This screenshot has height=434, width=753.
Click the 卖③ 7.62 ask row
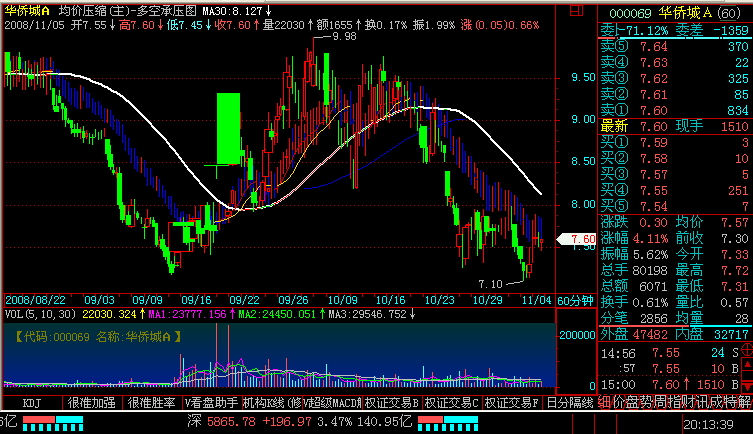(x=674, y=78)
